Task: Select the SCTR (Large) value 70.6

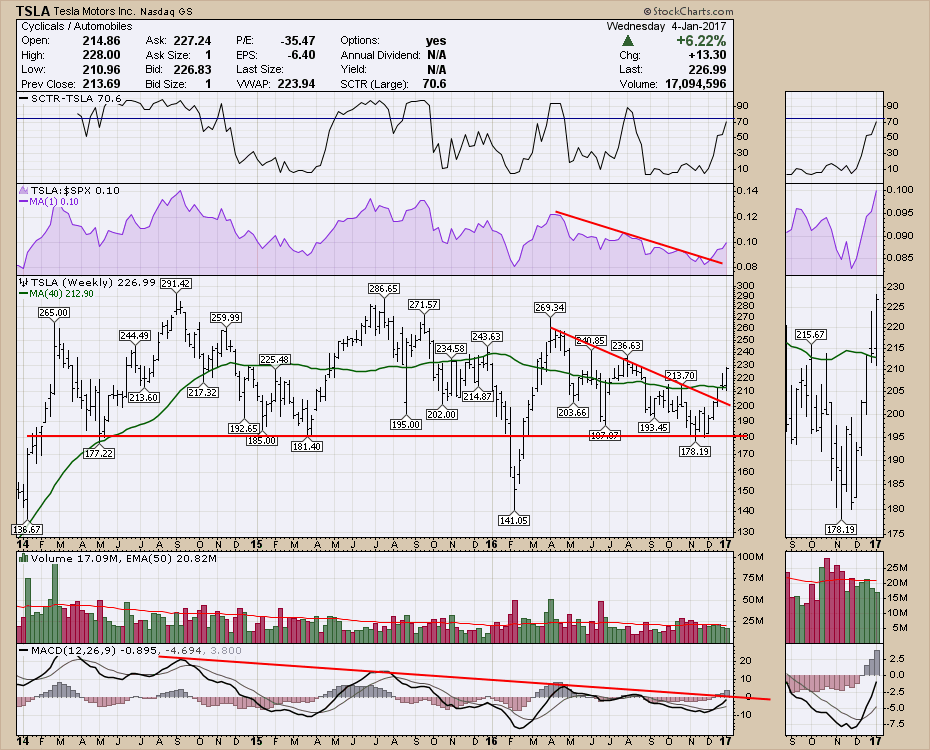Action: tap(434, 84)
